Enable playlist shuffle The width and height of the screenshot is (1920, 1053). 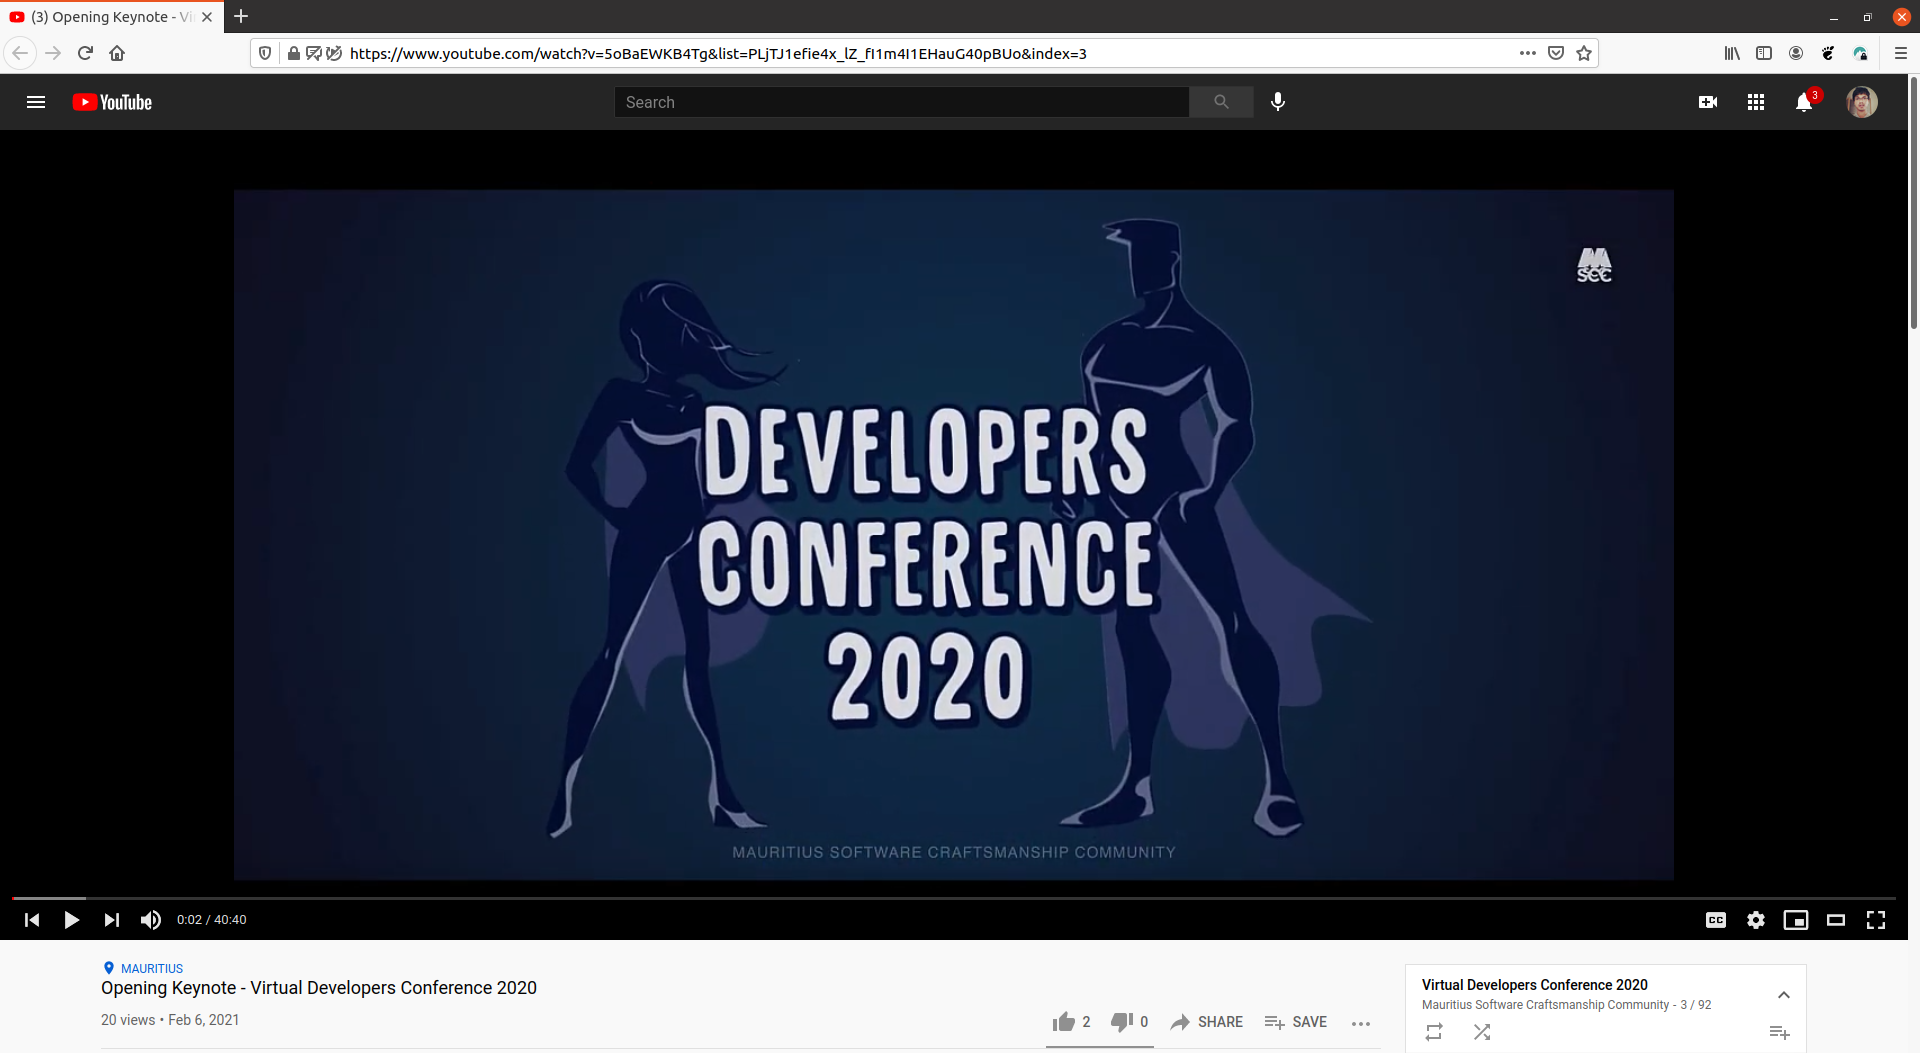click(x=1482, y=1031)
